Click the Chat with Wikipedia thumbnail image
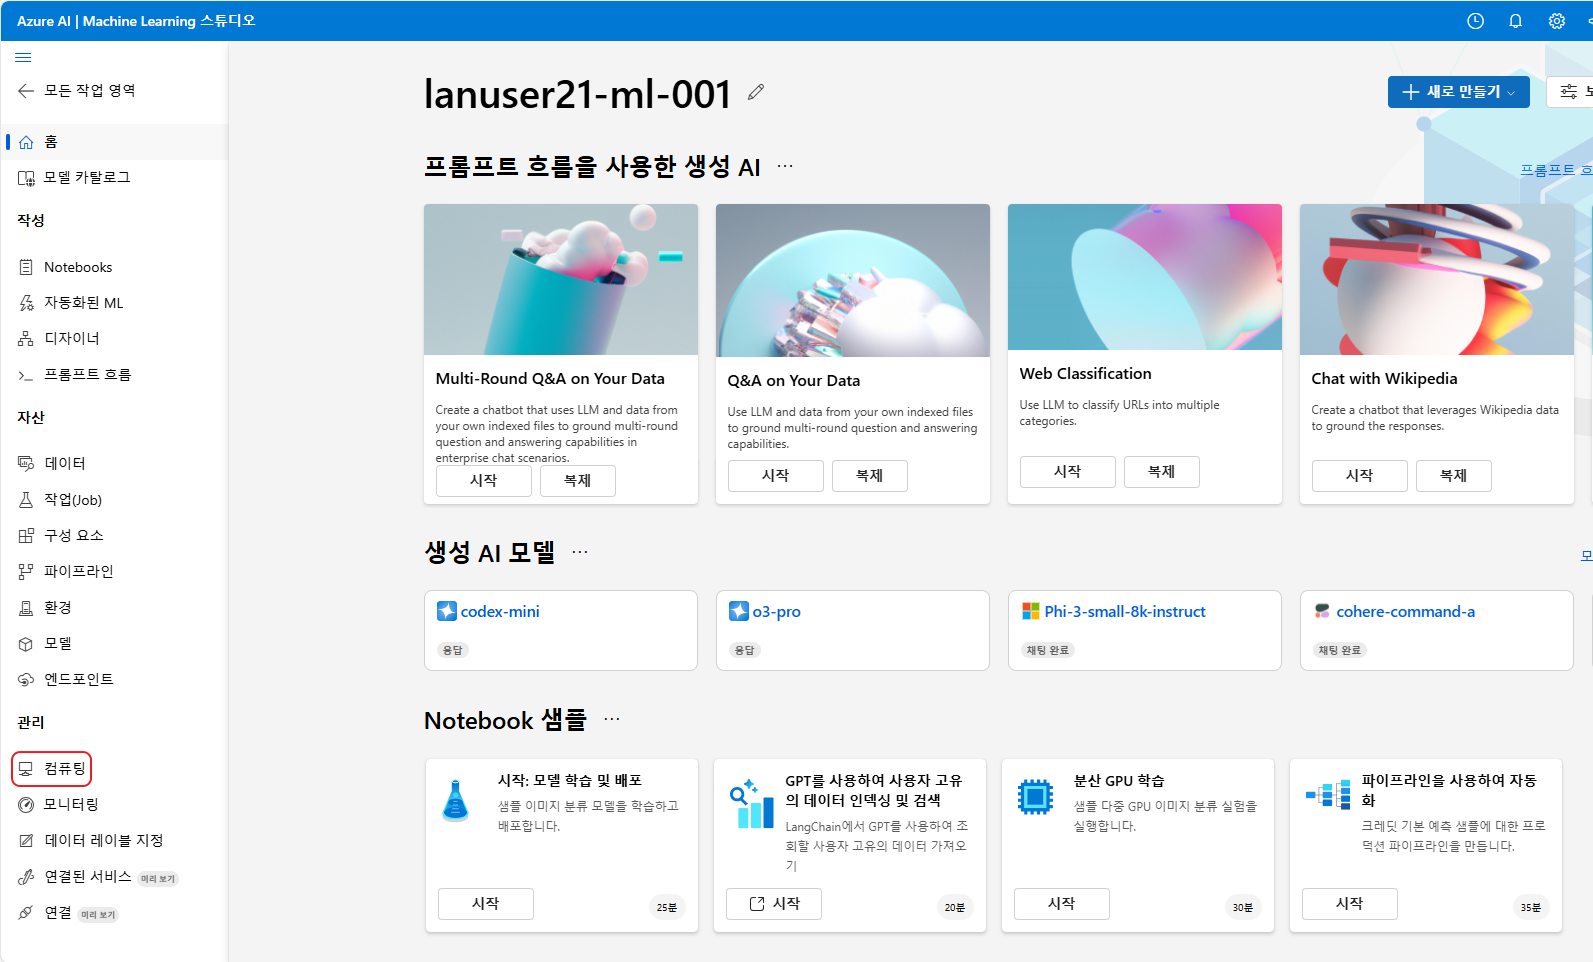The image size is (1593, 962). pos(1437,279)
